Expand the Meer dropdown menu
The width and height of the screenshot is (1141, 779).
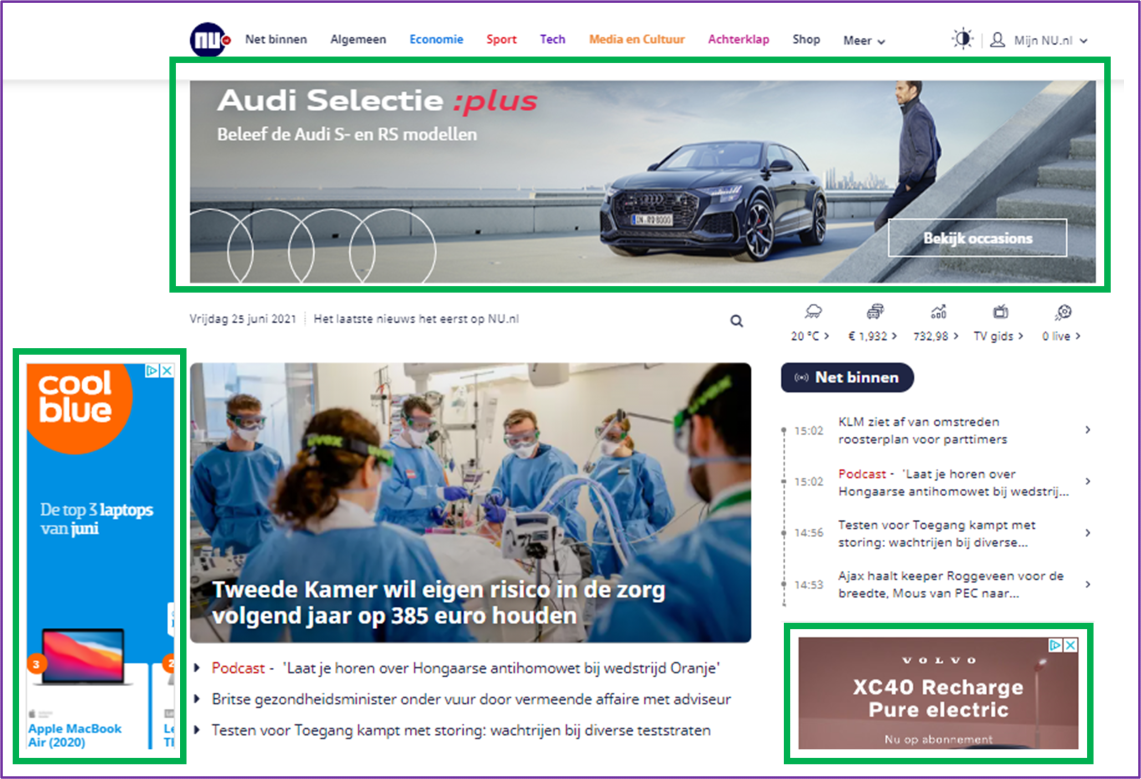point(864,41)
